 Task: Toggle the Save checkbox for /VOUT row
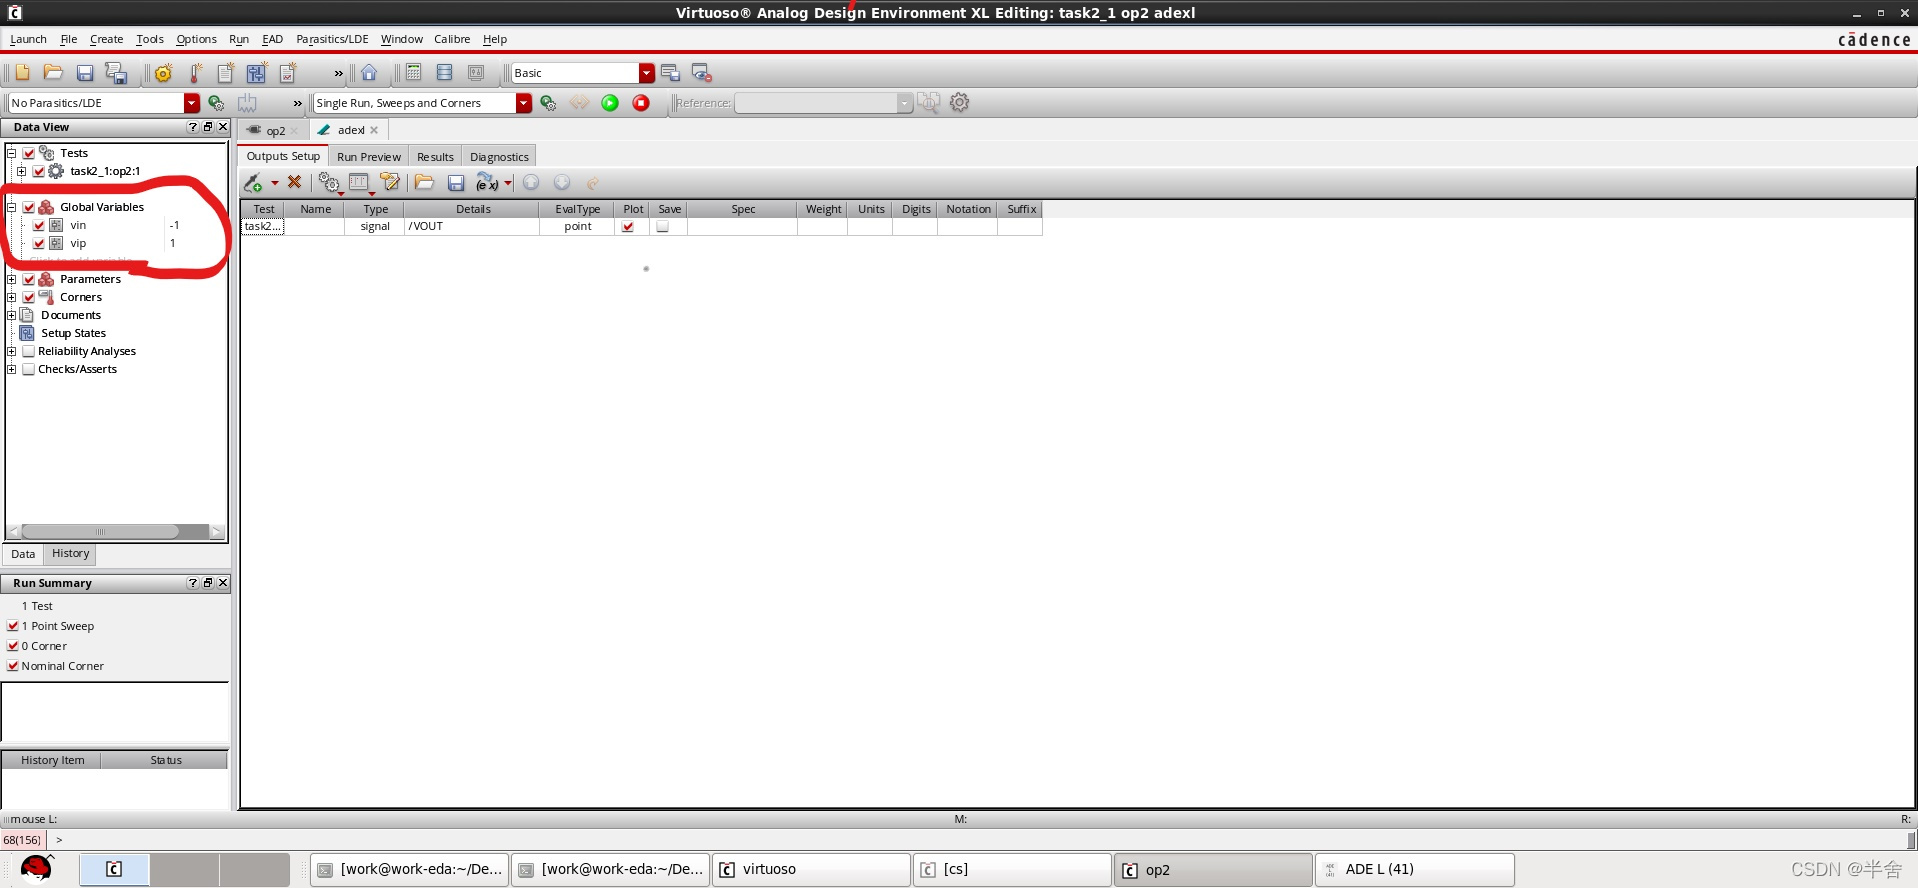pyautogui.click(x=662, y=227)
